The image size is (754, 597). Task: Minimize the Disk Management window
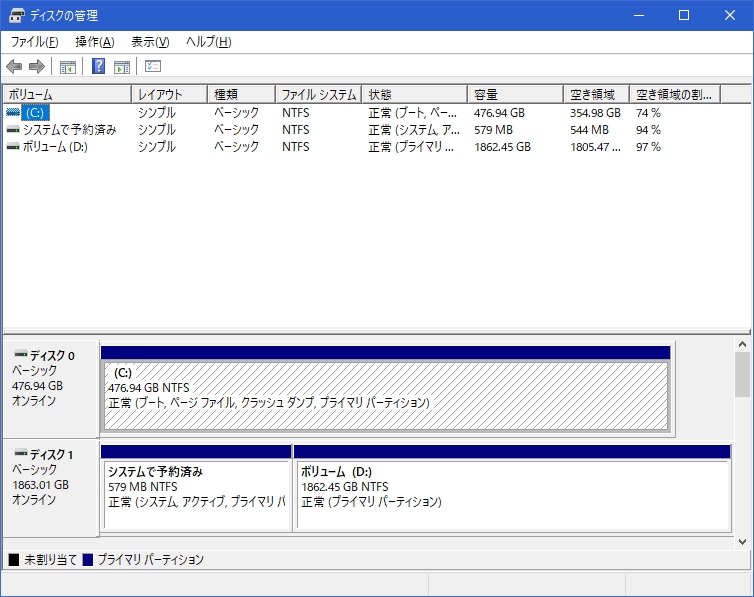point(639,15)
